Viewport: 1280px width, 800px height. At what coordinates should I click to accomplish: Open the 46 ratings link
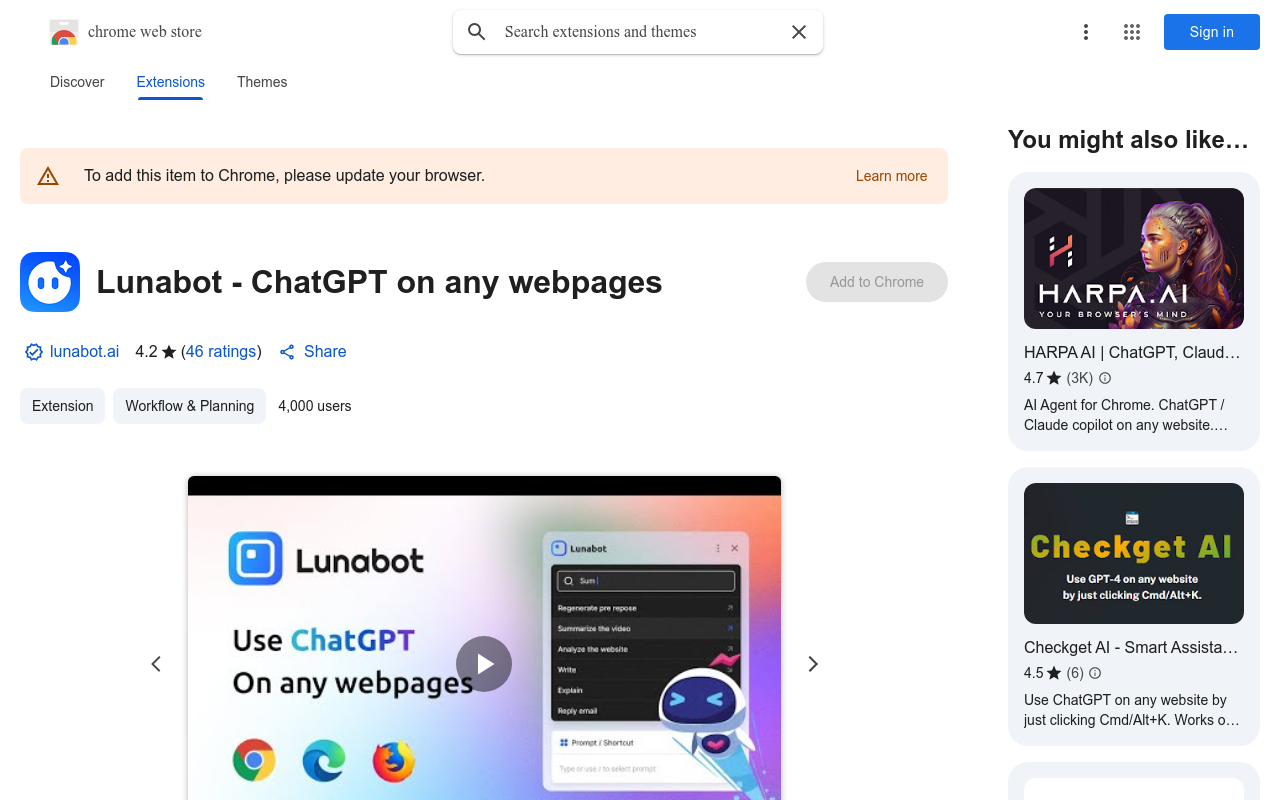click(x=221, y=352)
